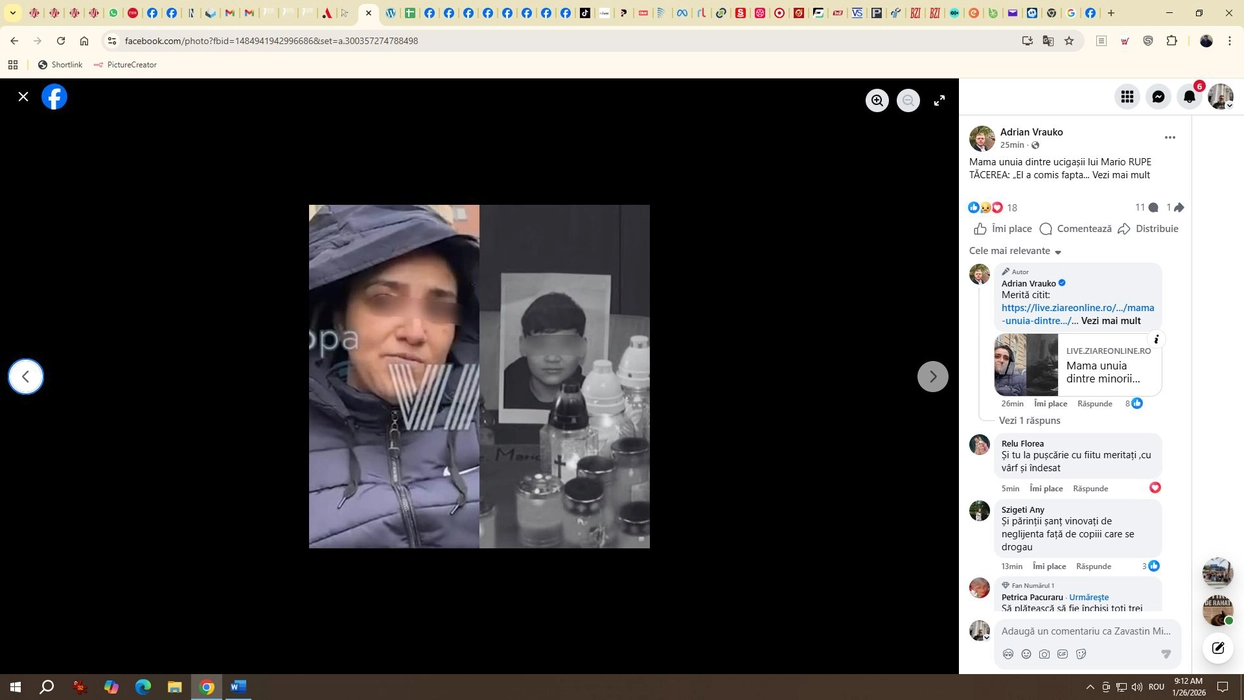Screen dimensions: 1244x700
Task: Go to the next photo arrow
Action: pyautogui.click(x=932, y=376)
